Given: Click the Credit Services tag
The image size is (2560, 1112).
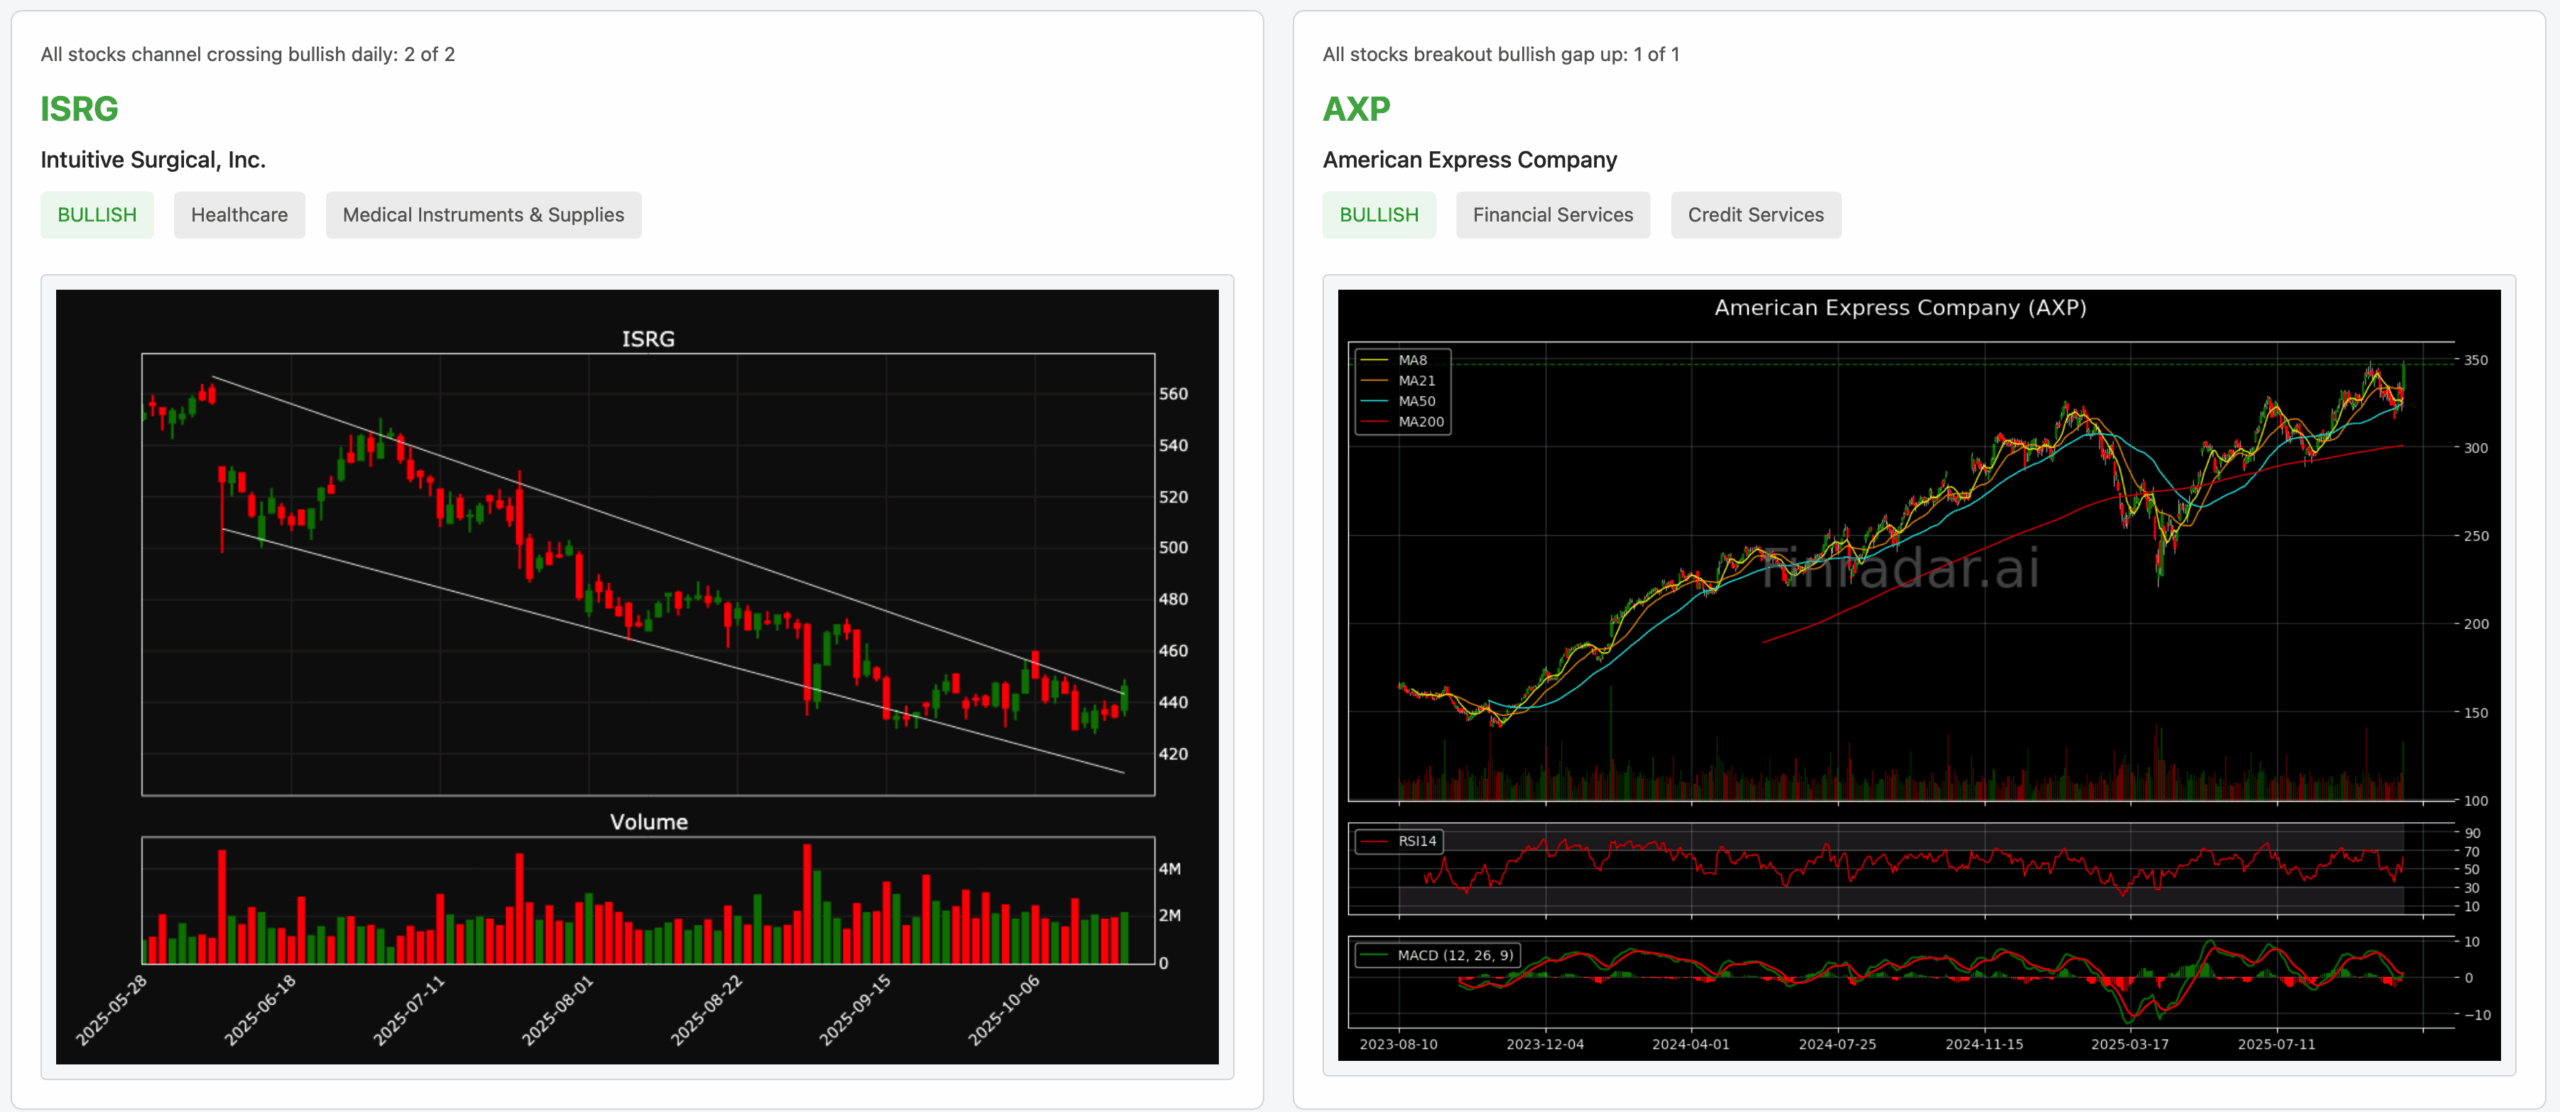Looking at the screenshot, I should click(1755, 215).
